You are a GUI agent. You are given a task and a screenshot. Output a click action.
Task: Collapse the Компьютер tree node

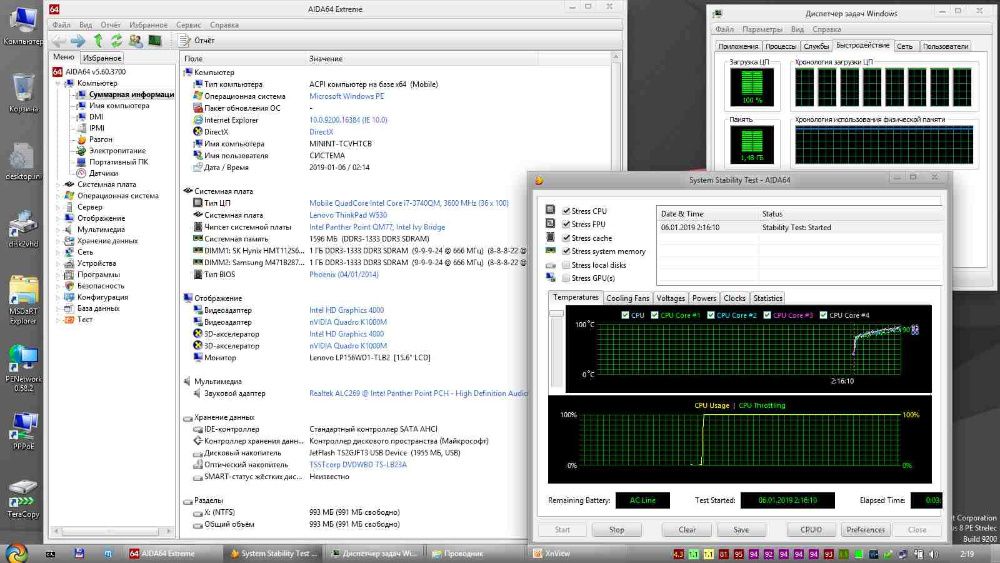coord(58,84)
